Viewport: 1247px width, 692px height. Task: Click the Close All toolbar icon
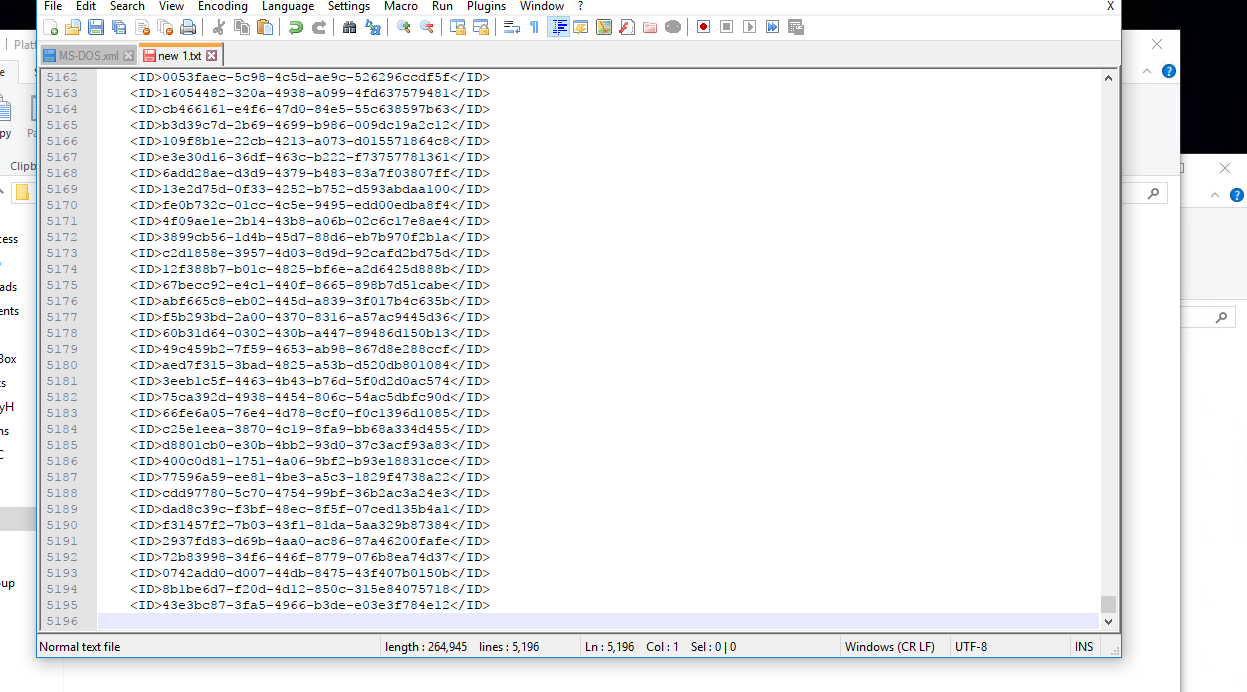pos(165,27)
